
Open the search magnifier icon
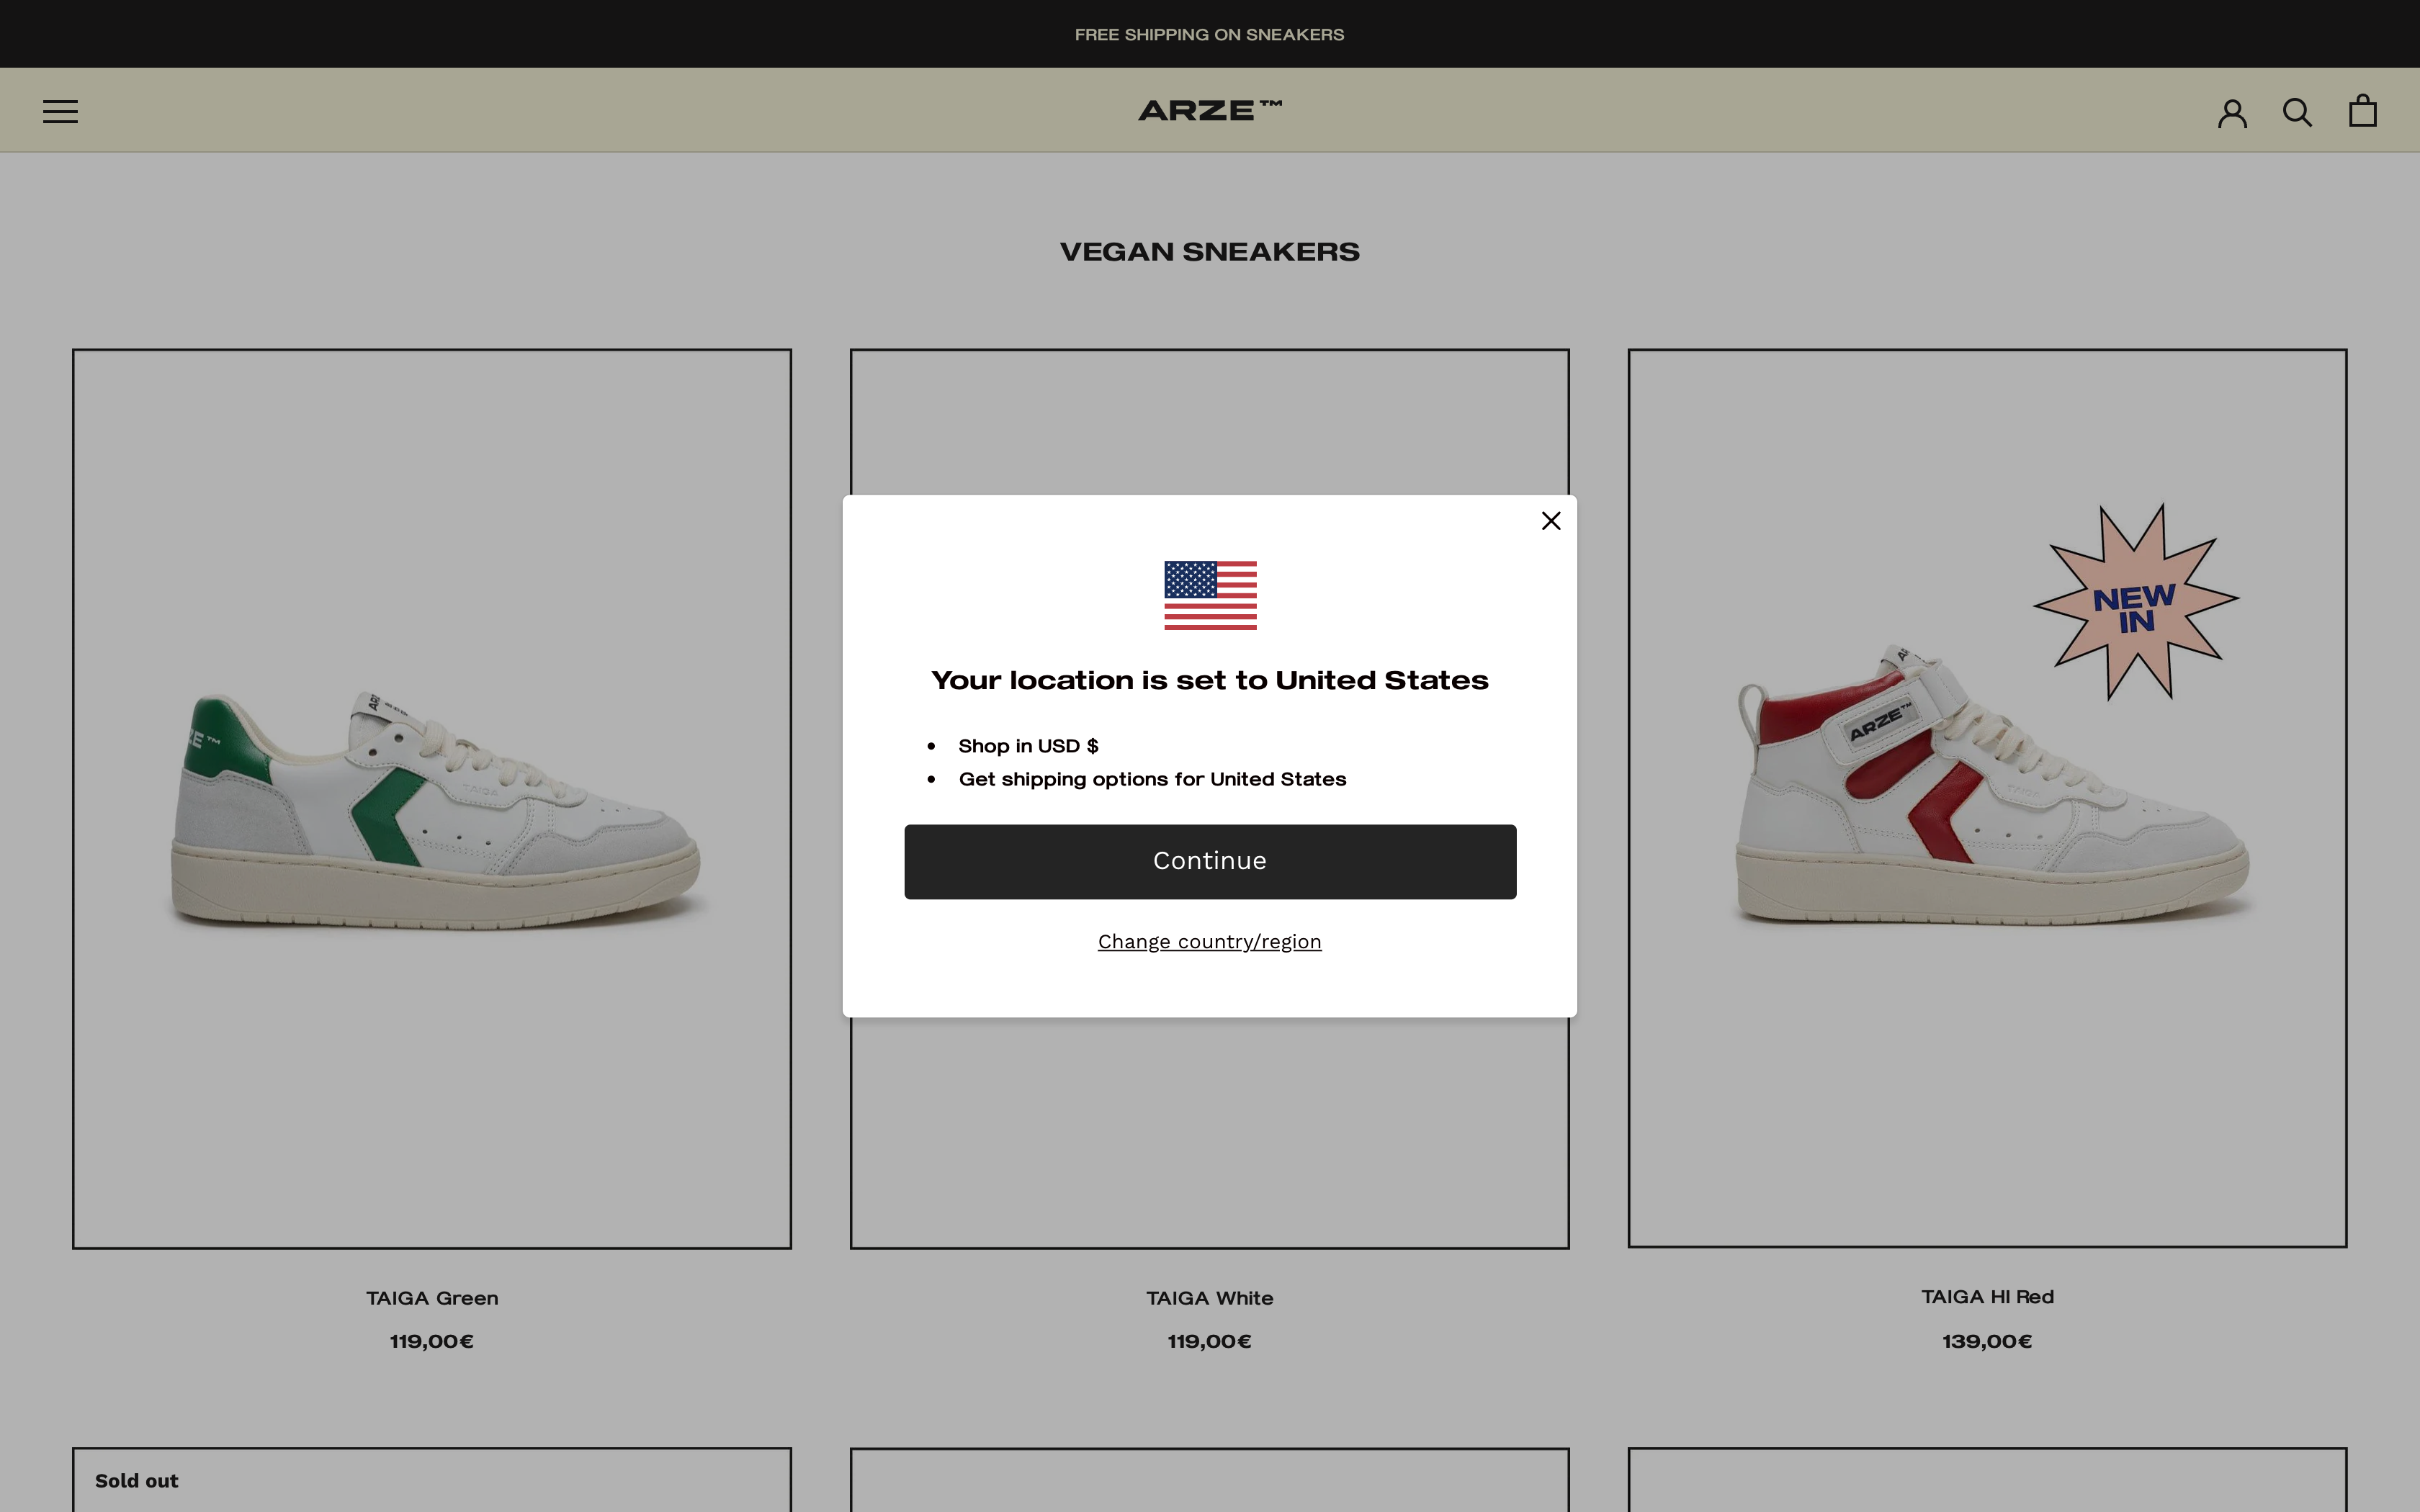2297,112
